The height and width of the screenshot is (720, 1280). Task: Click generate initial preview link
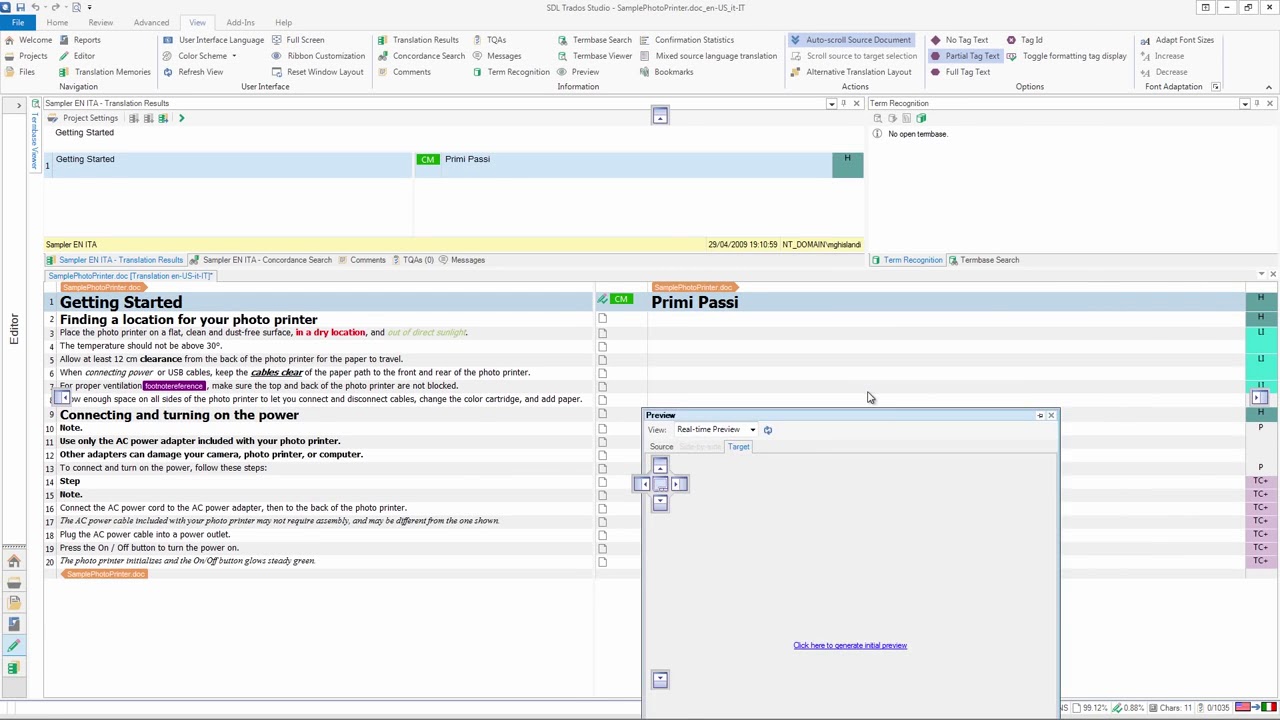click(x=850, y=646)
